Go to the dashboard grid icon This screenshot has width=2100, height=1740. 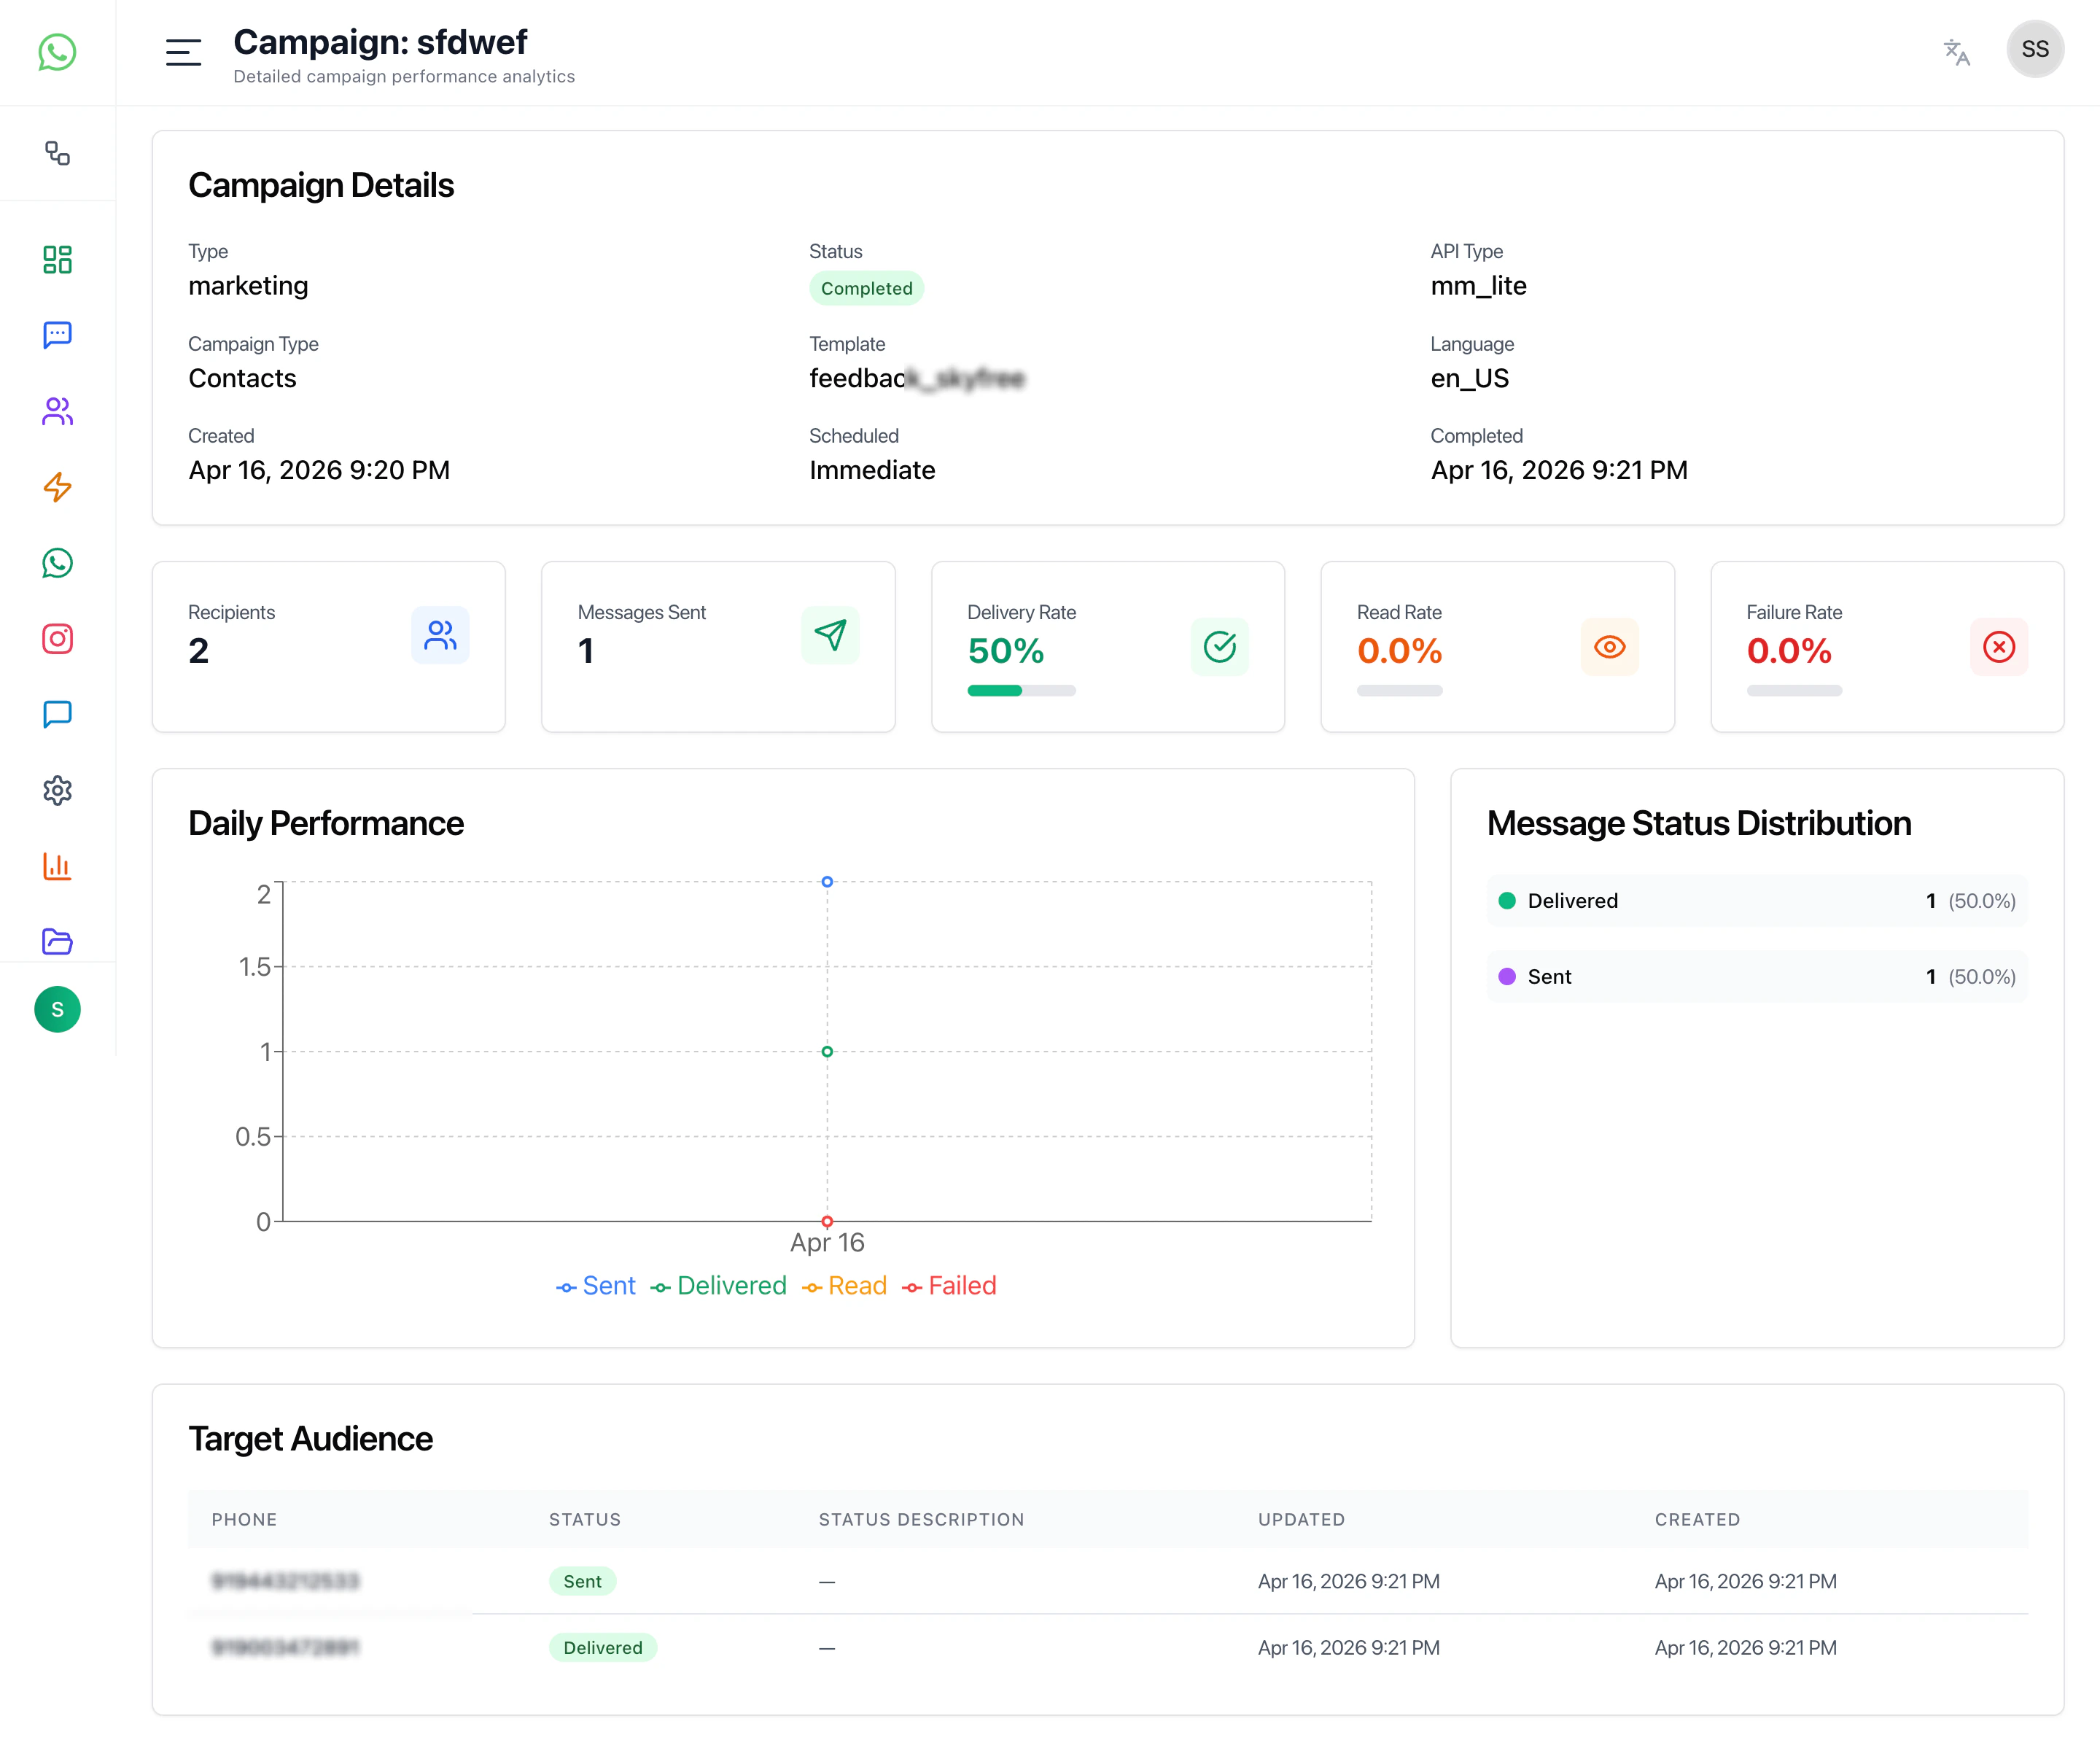[x=57, y=260]
